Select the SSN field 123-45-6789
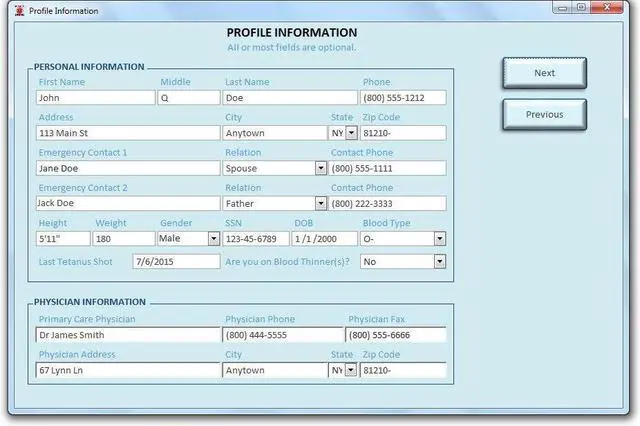Screen dimensions: 640x426 click(x=256, y=239)
